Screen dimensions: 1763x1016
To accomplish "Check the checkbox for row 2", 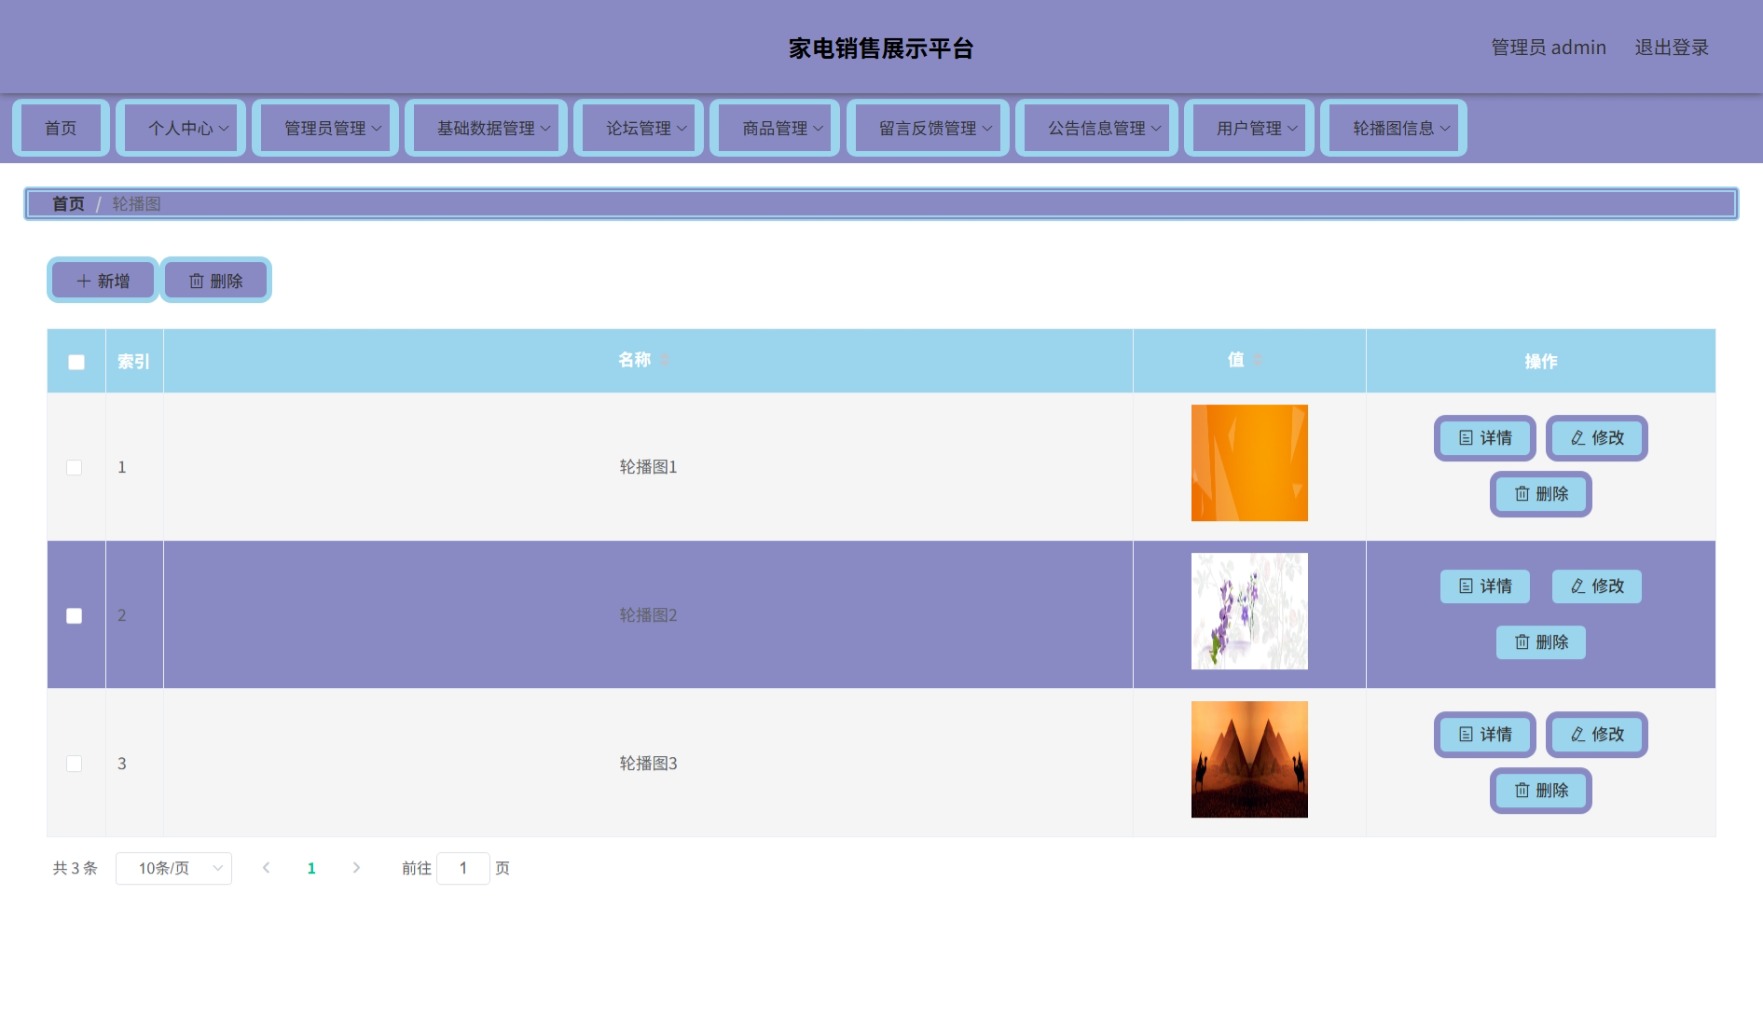I will click(74, 616).
